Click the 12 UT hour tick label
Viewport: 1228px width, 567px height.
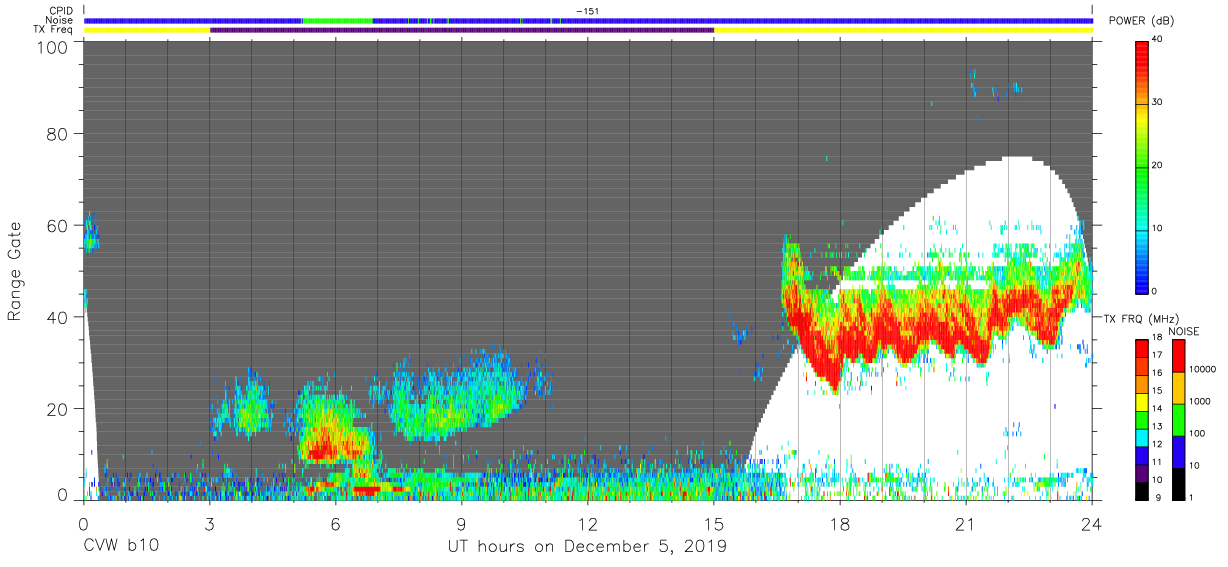pos(588,523)
